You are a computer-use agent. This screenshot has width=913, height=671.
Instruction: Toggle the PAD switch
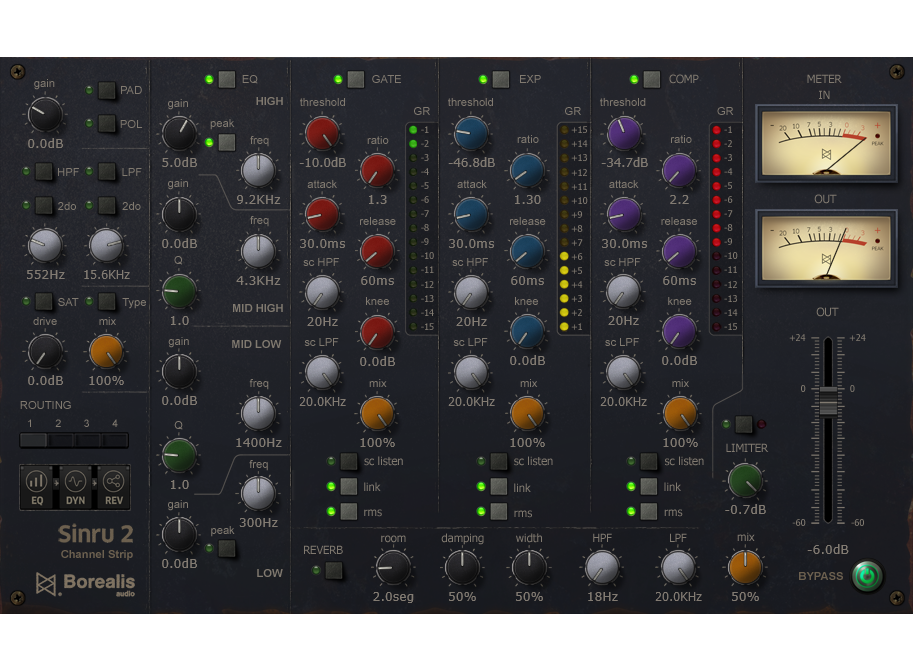coord(107,90)
